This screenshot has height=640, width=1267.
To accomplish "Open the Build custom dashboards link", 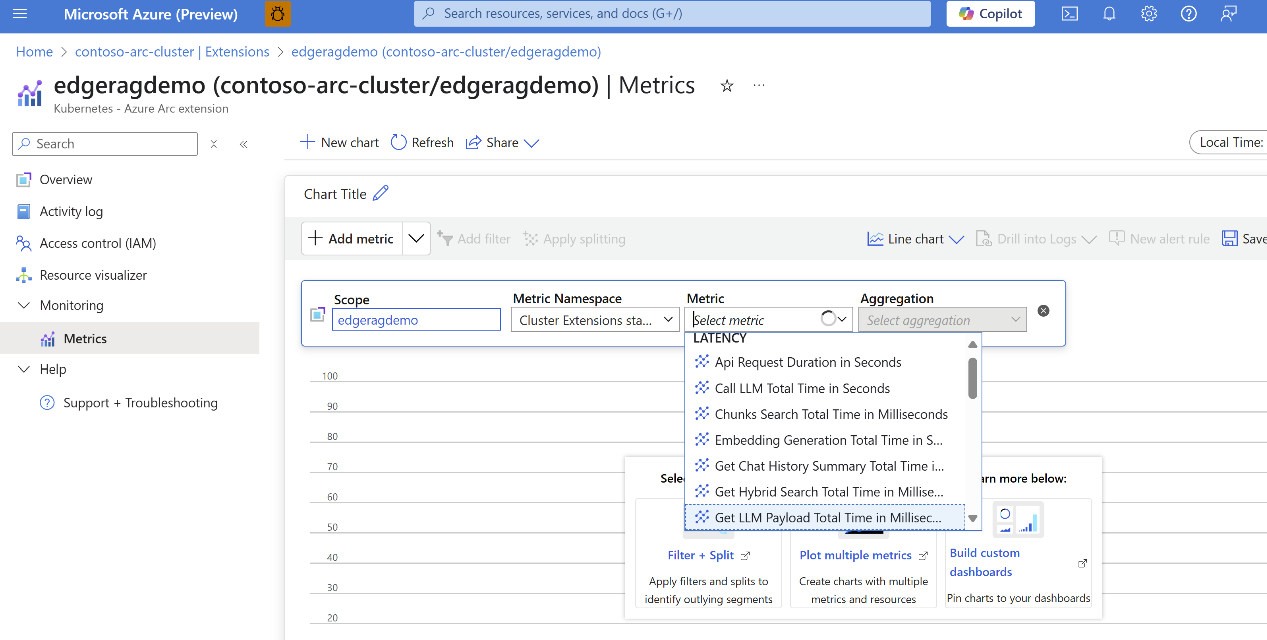I will point(985,562).
